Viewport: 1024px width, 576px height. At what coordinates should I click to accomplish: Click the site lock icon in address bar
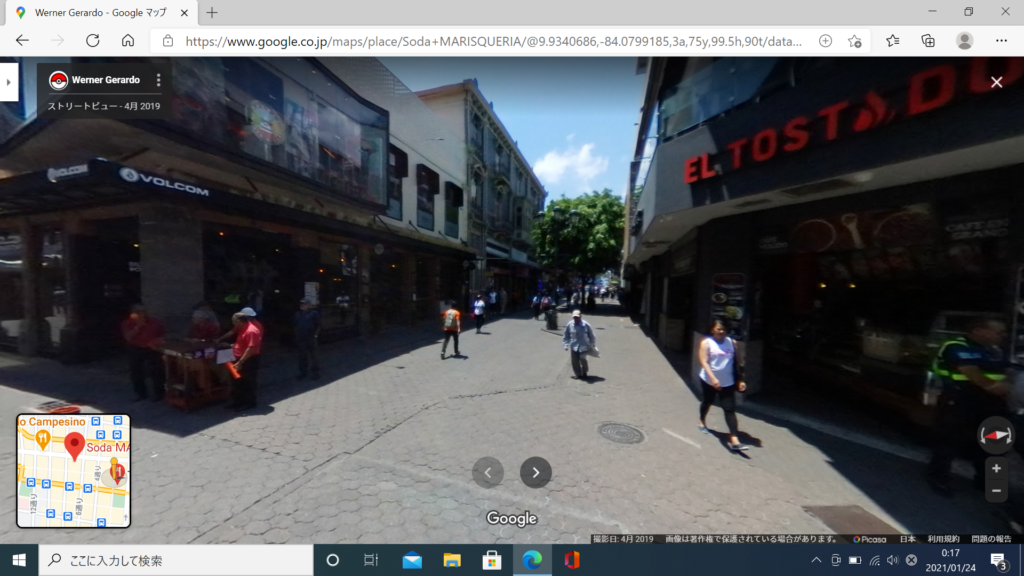click(x=168, y=41)
